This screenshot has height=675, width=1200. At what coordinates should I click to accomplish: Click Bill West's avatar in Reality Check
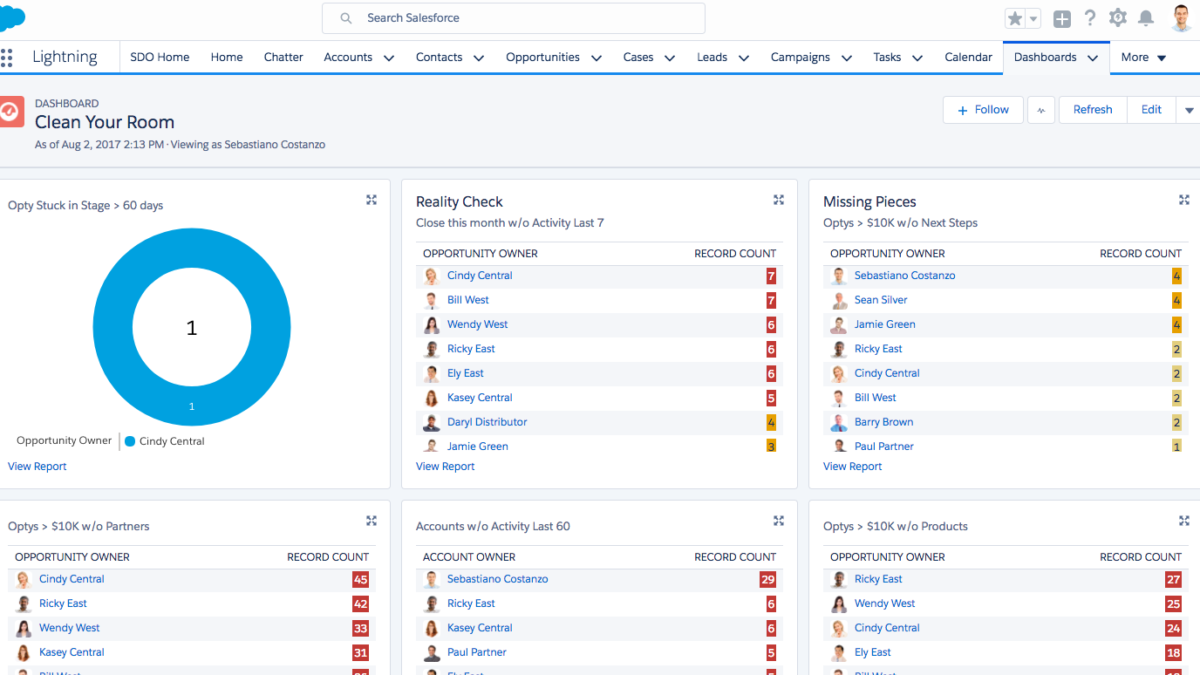click(431, 300)
